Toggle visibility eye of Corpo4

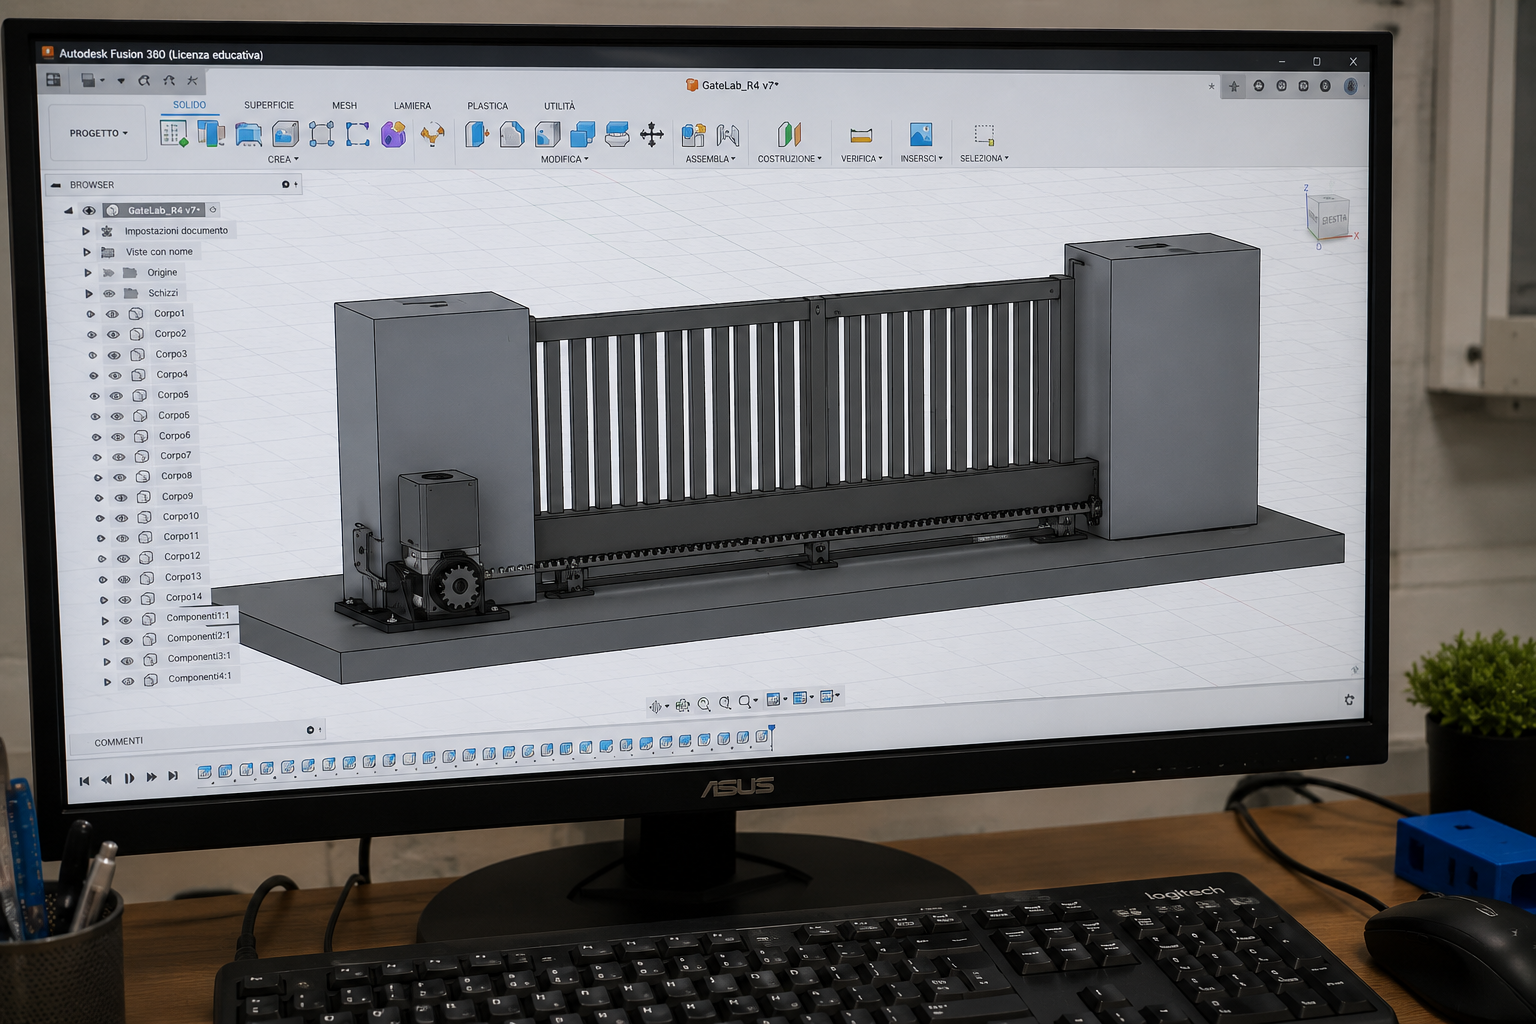pos(115,375)
